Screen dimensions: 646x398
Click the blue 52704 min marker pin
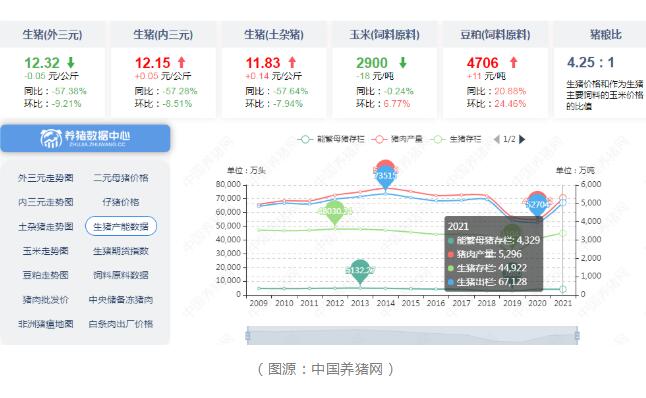tap(538, 207)
